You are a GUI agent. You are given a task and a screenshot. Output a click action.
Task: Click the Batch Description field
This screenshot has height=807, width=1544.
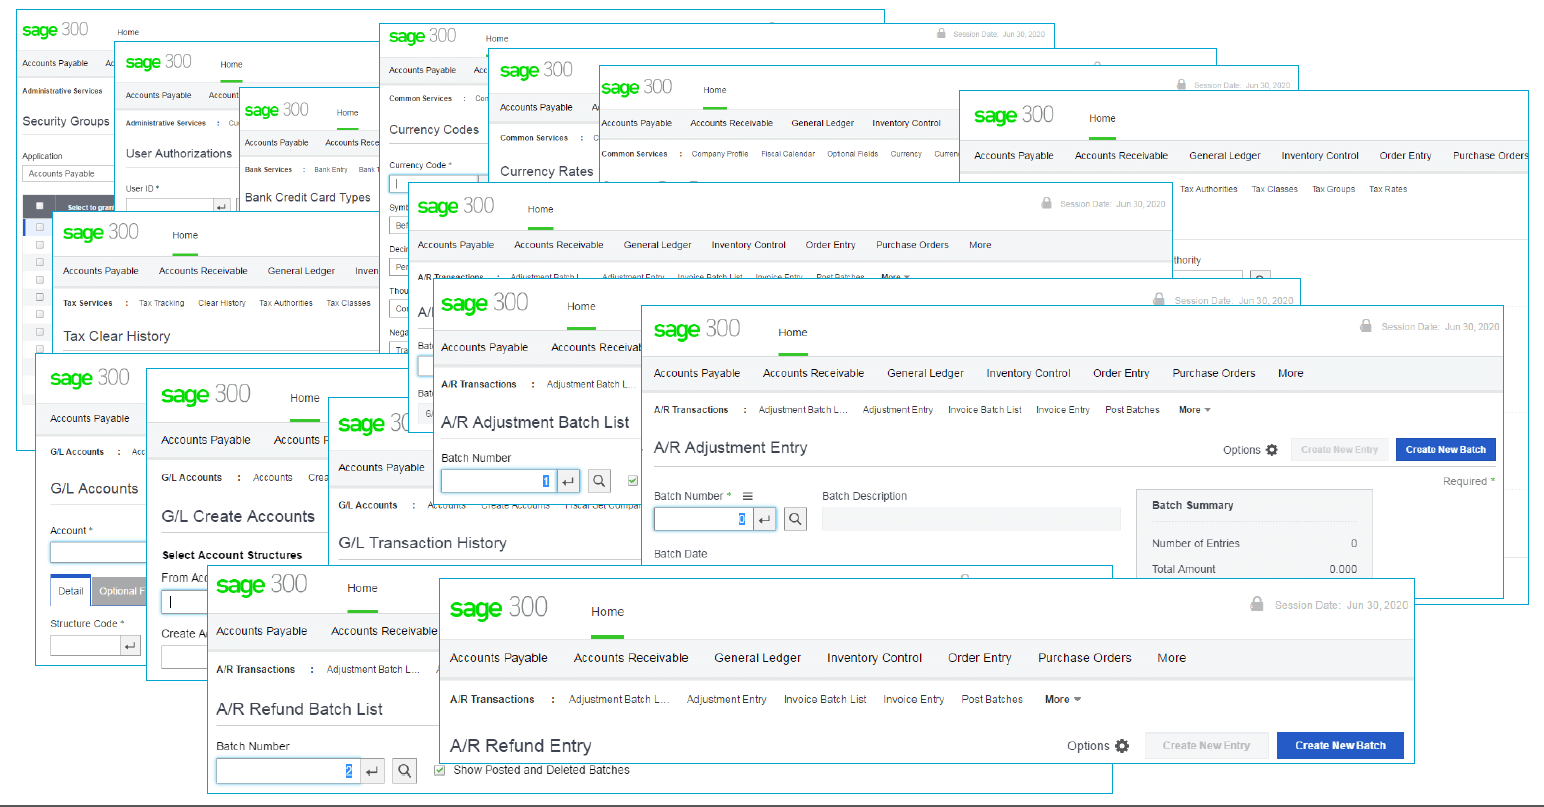(971, 519)
